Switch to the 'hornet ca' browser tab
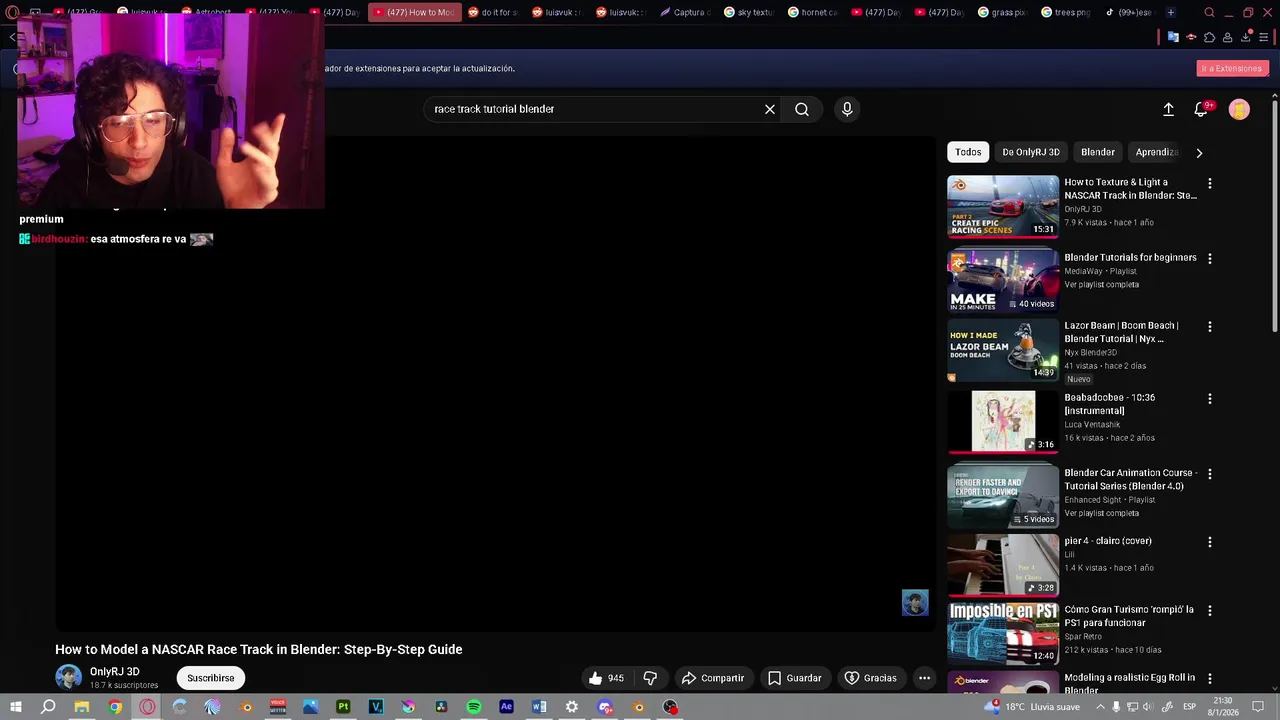 (x=813, y=12)
